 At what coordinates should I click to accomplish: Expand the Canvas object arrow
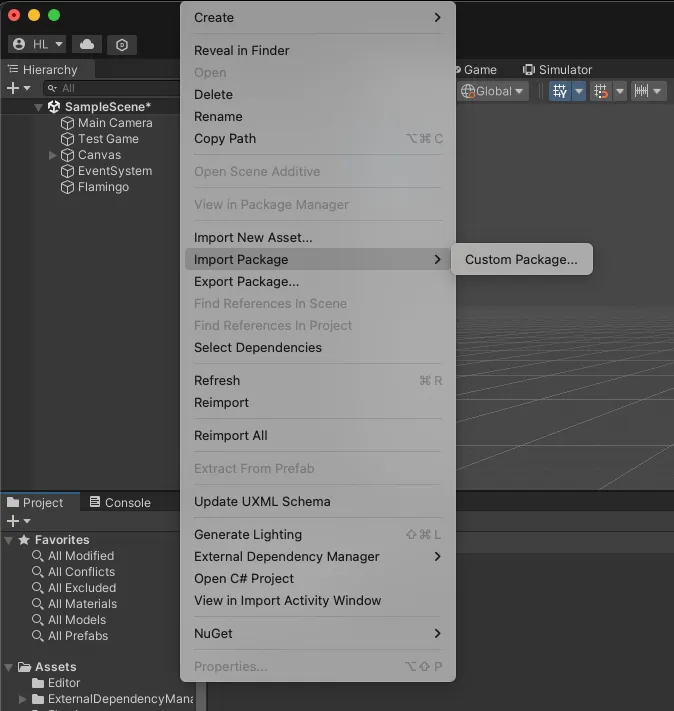(52, 155)
